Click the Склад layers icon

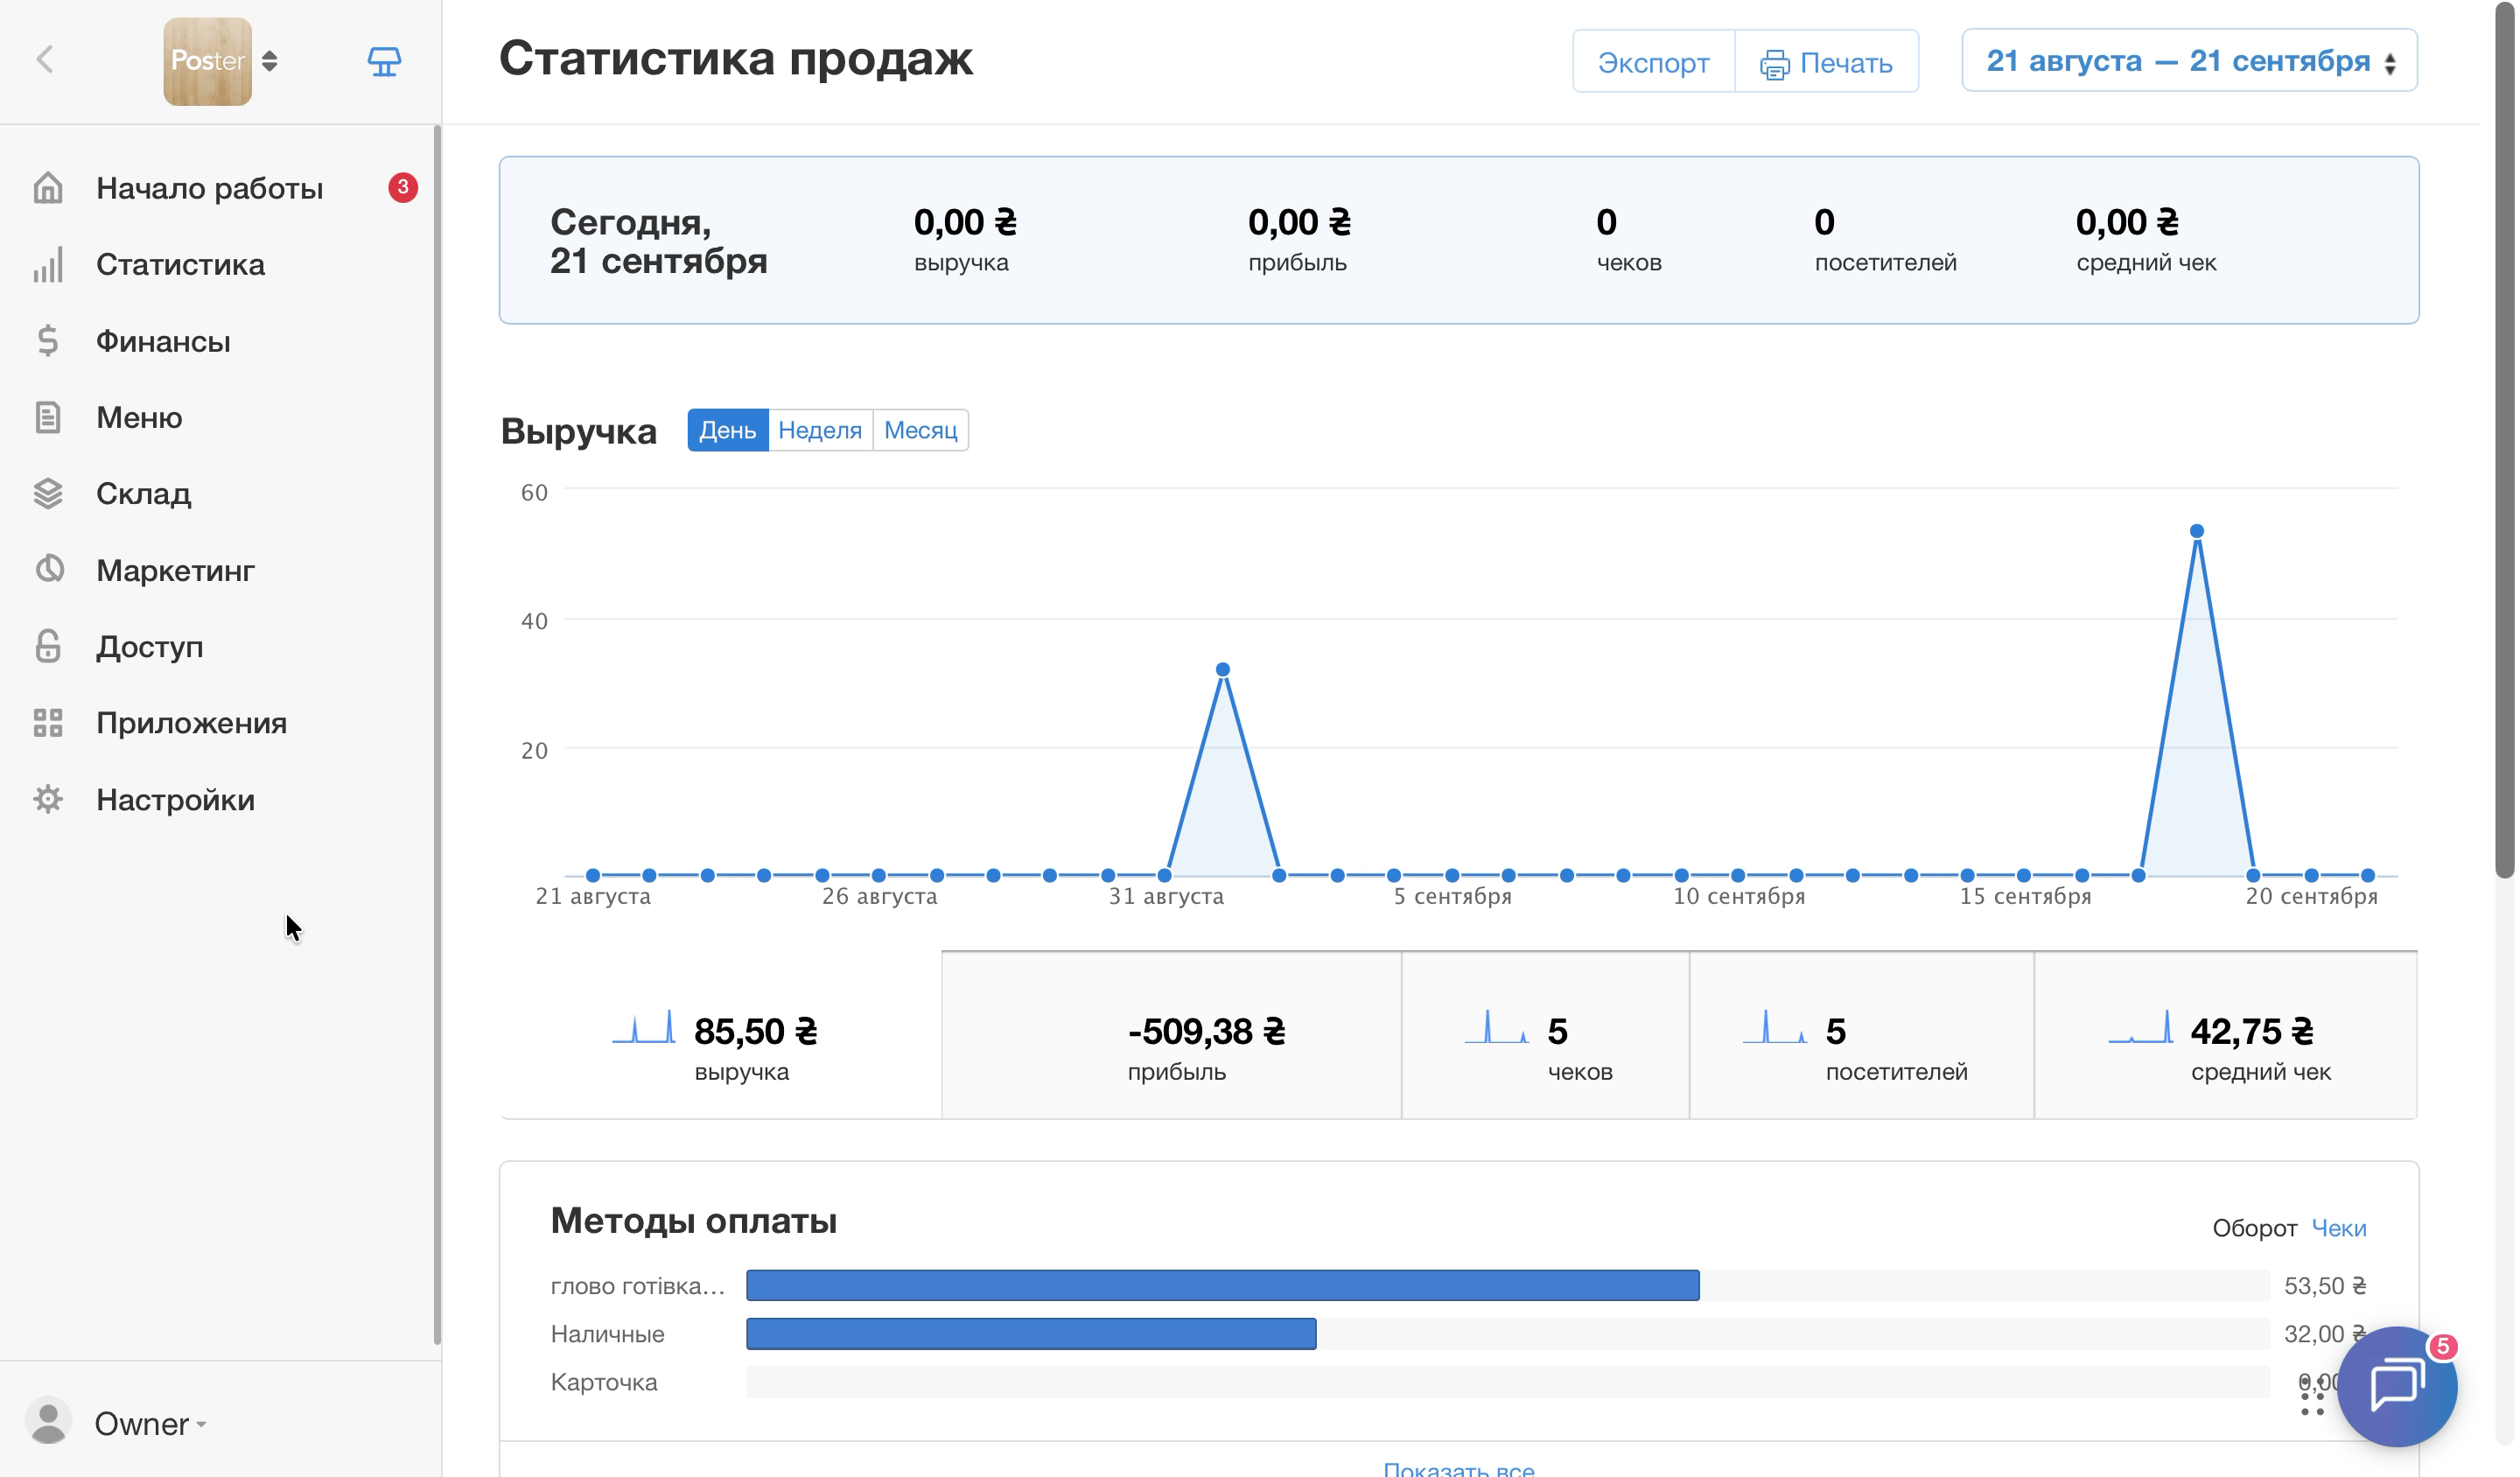pos(48,493)
